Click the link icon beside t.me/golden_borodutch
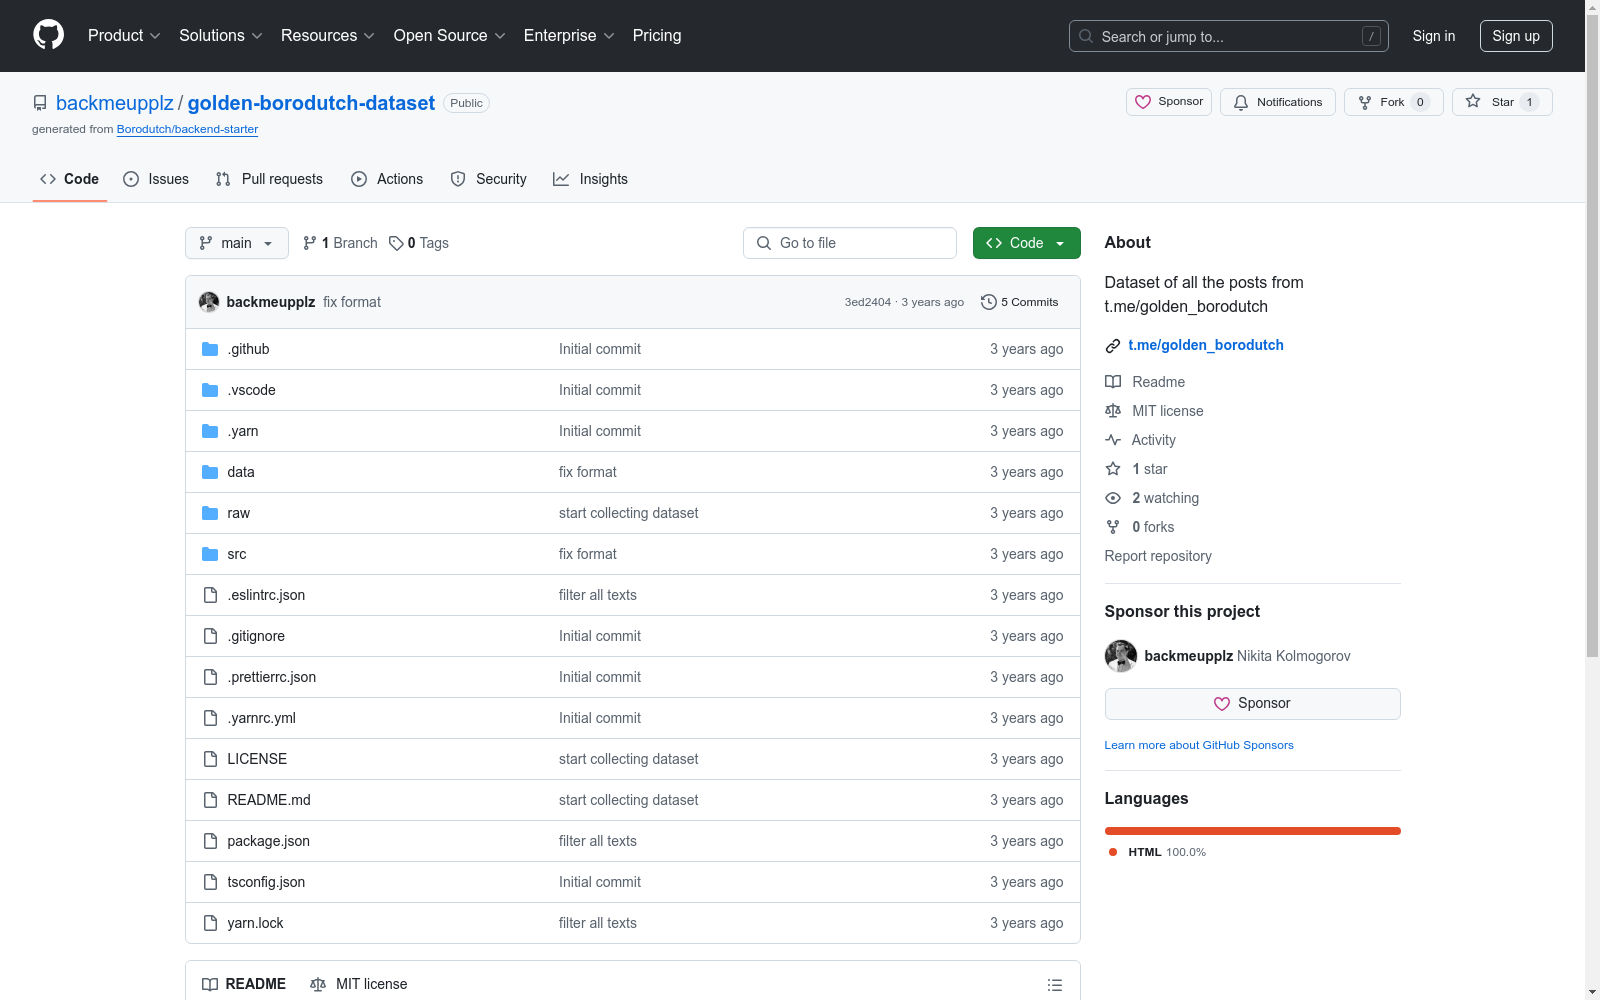 pyautogui.click(x=1113, y=346)
